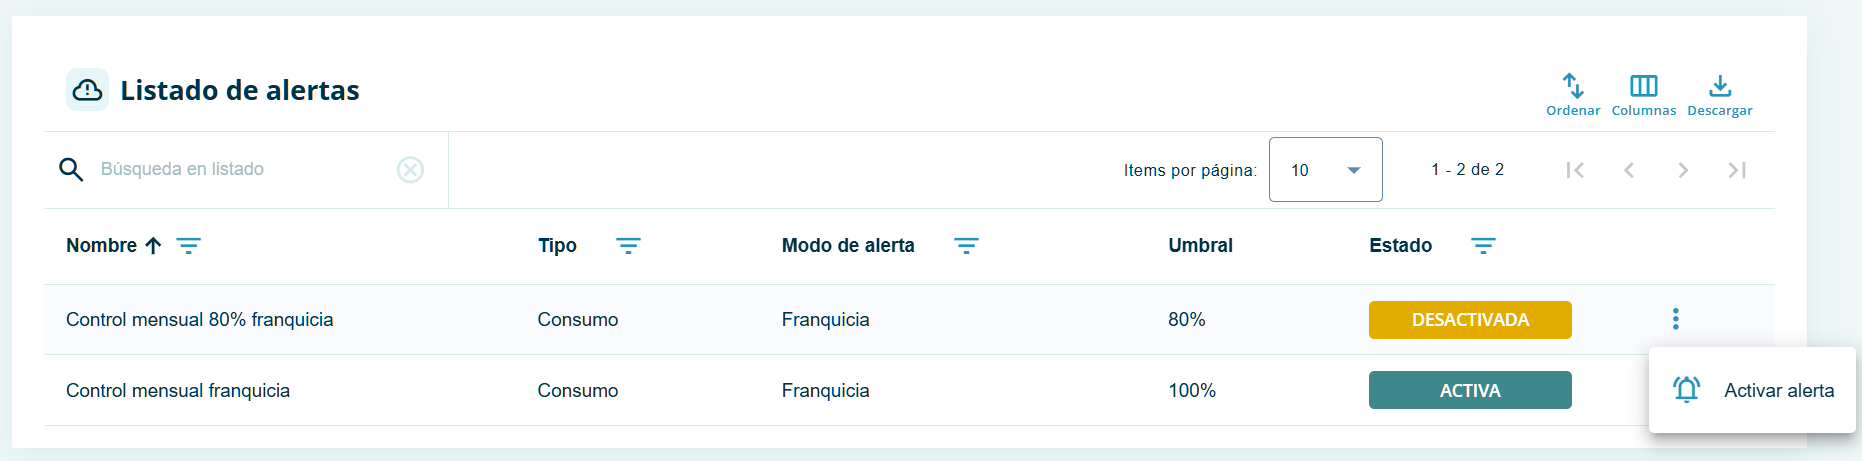
Task: Sort by Nombre column header
Action: pyautogui.click(x=102, y=246)
